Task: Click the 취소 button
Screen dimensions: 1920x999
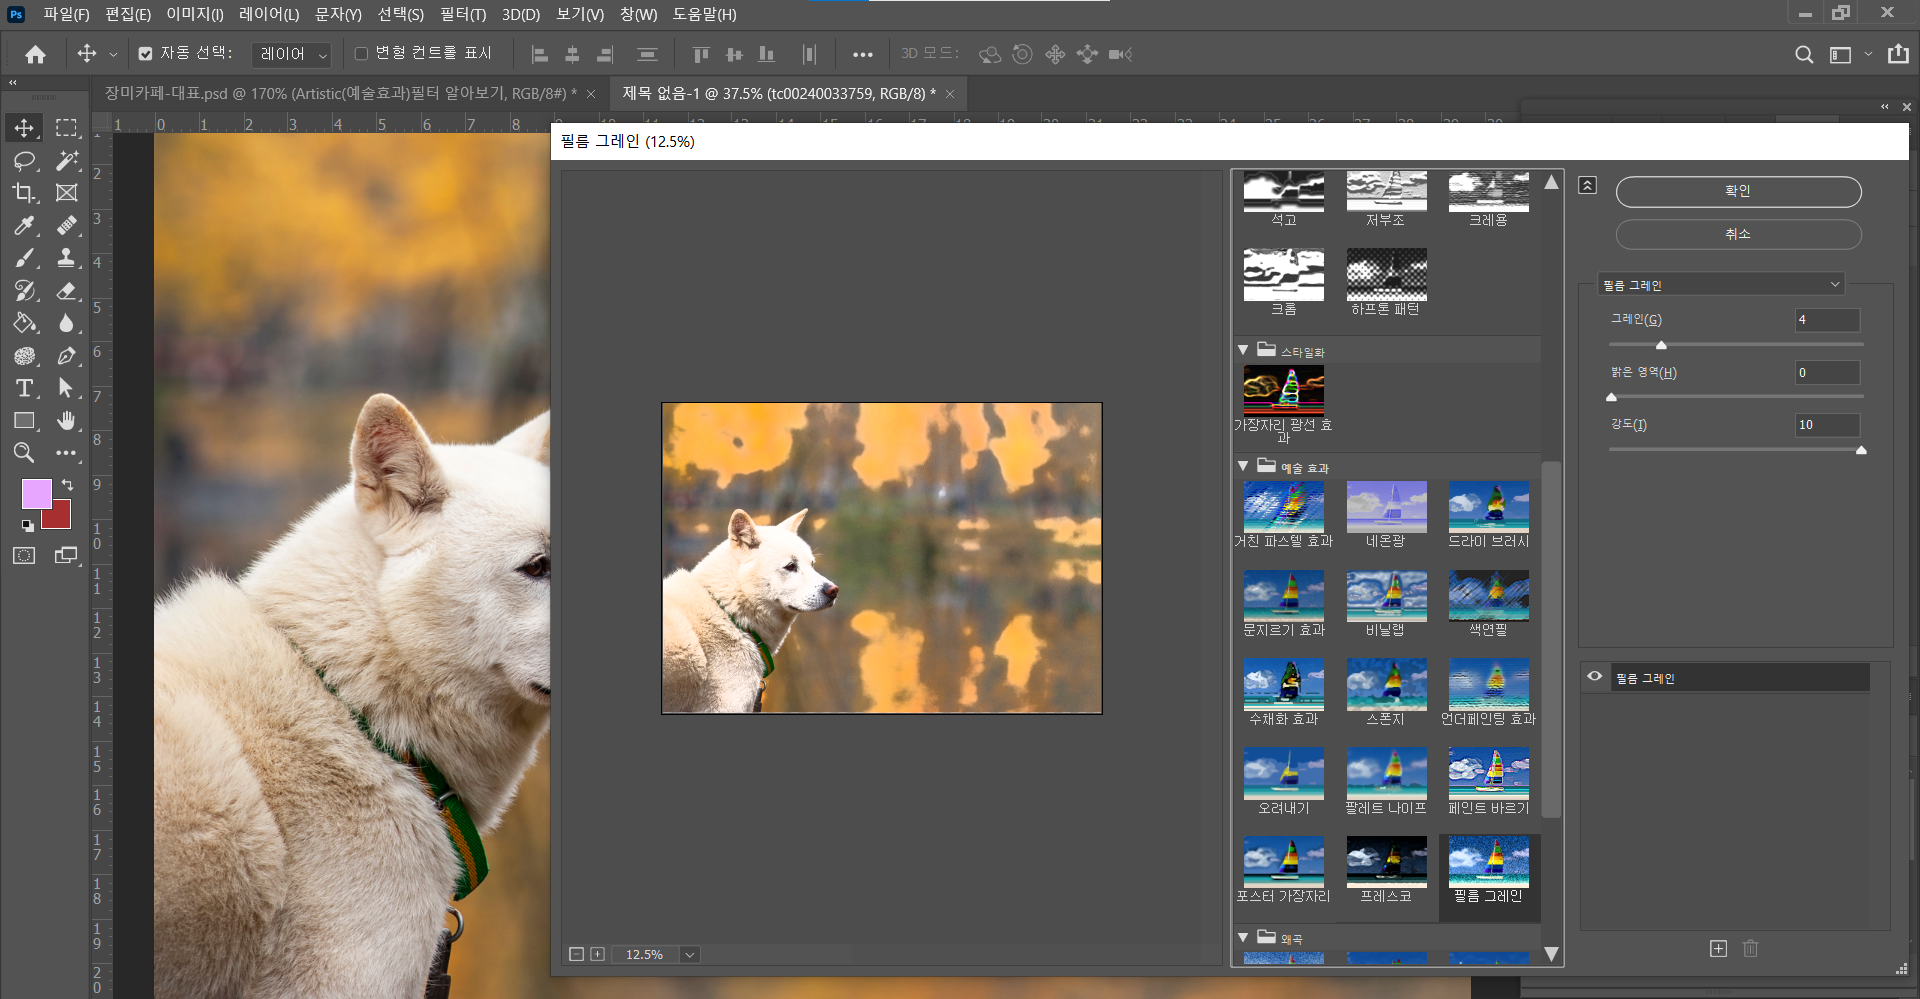Action: click(x=1738, y=234)
